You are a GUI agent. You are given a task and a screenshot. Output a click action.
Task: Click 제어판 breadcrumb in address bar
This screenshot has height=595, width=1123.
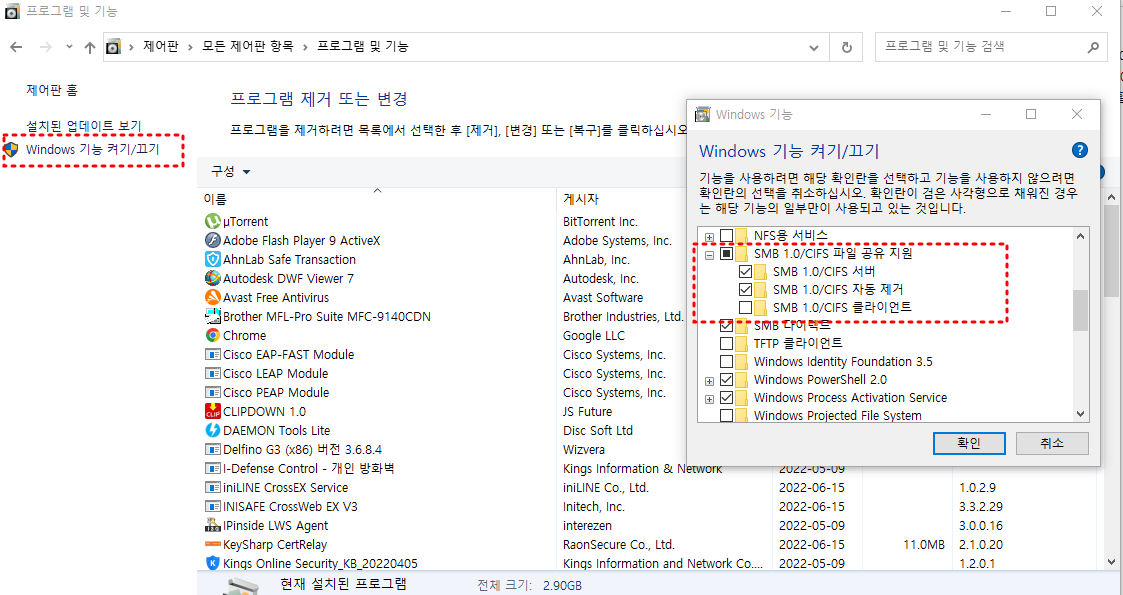160,47
